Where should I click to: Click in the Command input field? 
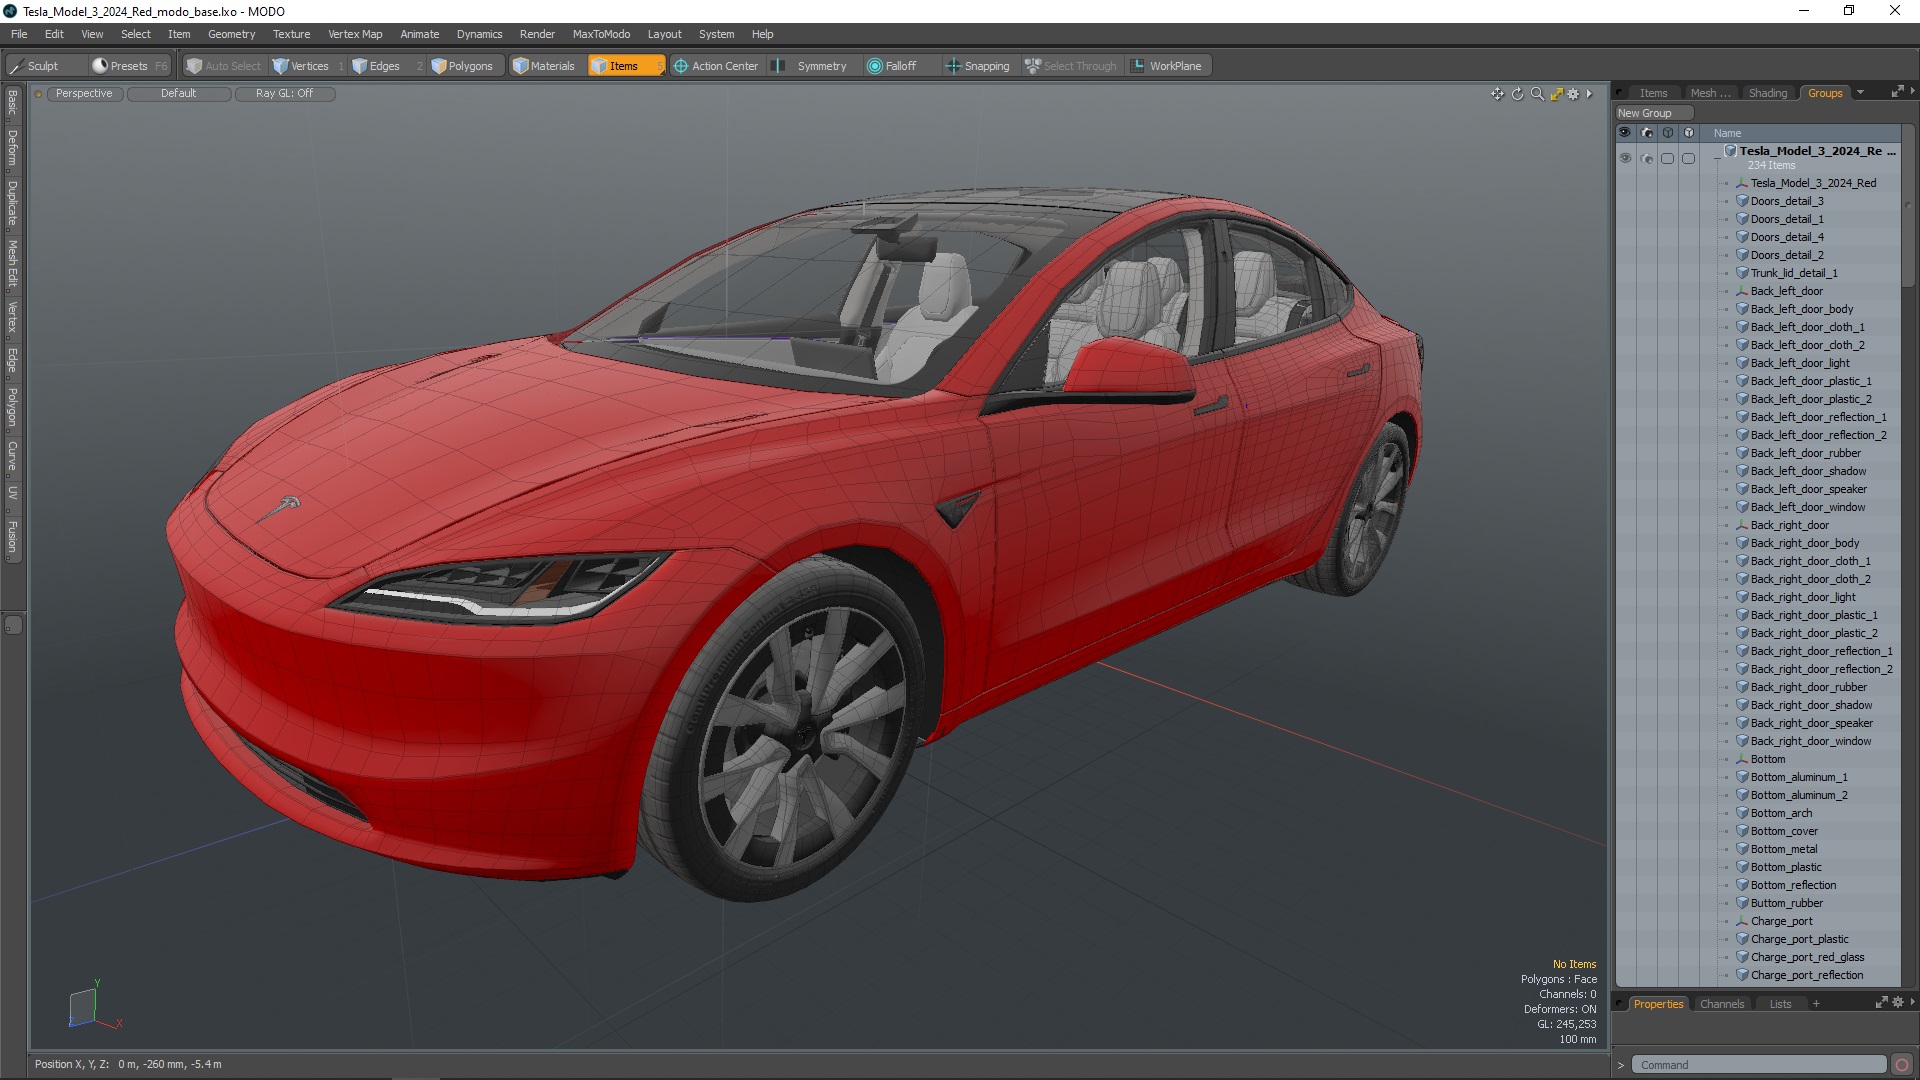click(1759, 1065)
